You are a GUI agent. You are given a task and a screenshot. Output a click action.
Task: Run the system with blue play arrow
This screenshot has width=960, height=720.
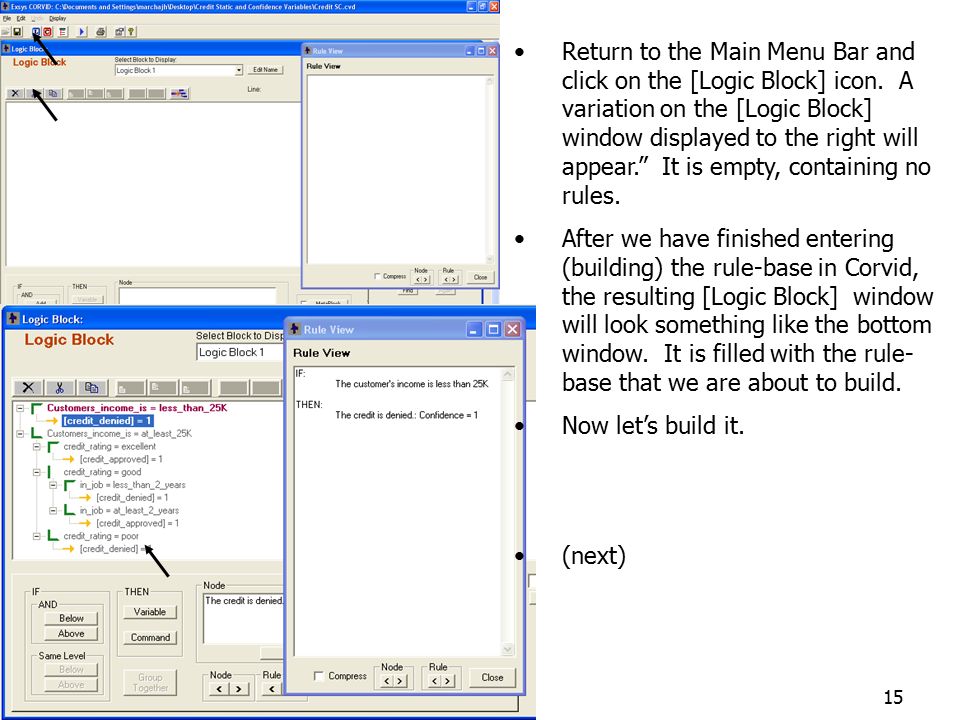(82, 32)
